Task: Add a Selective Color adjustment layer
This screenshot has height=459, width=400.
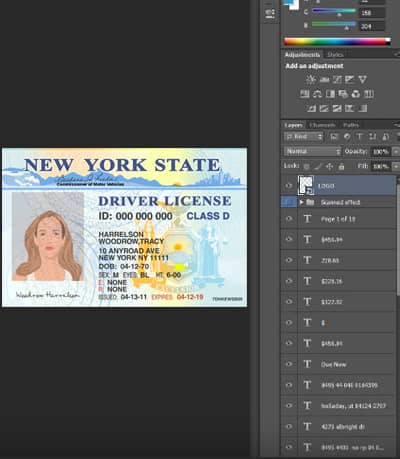Action: tap(349, 108)
